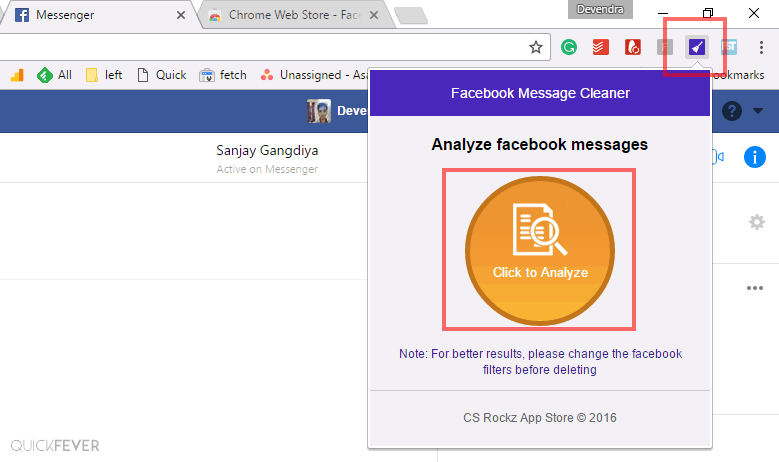This screenshot has height=462, width=779.
Task: Open a new tab
Action: pos(411,15)
